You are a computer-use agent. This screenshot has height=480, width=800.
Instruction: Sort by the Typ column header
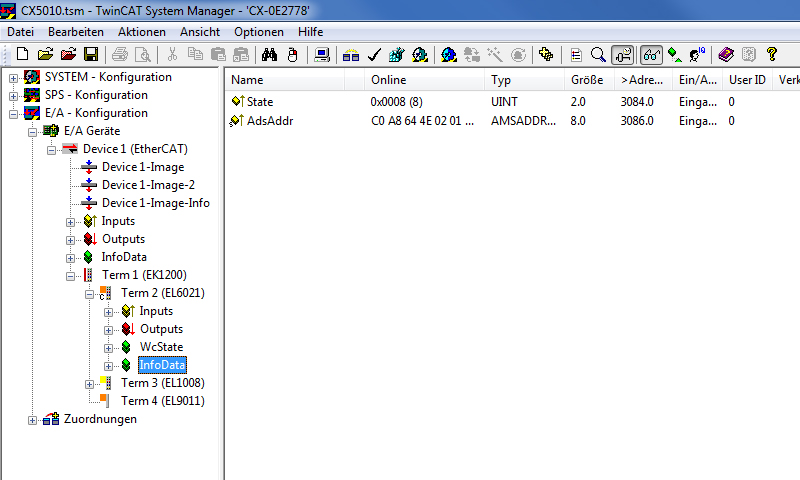click(x=524, y=80)
